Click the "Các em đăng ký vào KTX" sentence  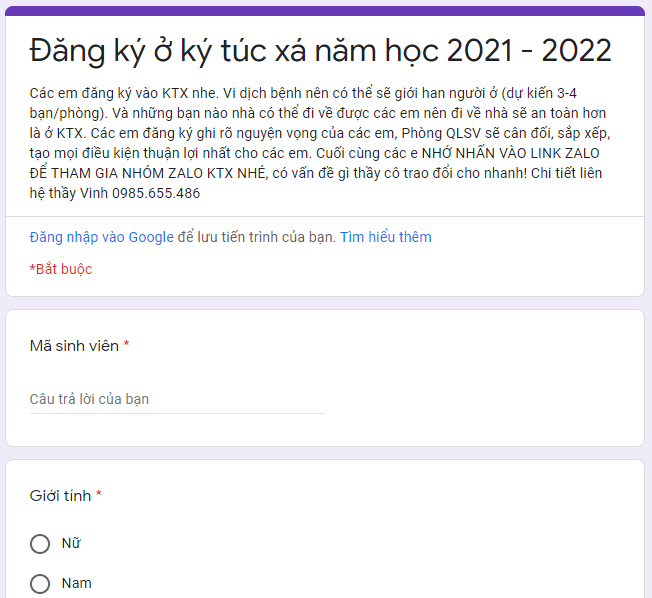pyautogui.click(x=110, y=93)
